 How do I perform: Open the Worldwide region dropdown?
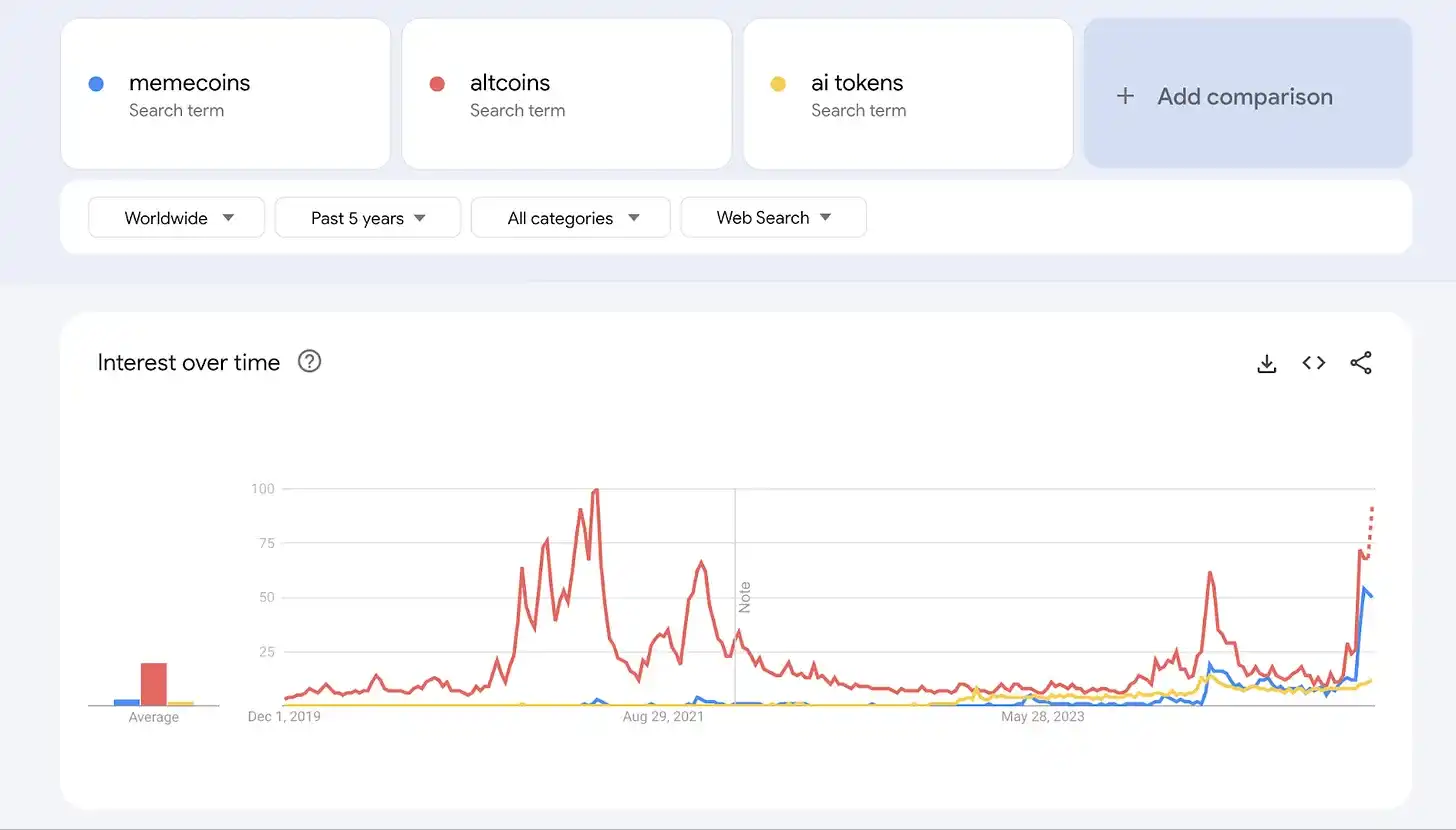pyautogui.click(x=177, y=218)
